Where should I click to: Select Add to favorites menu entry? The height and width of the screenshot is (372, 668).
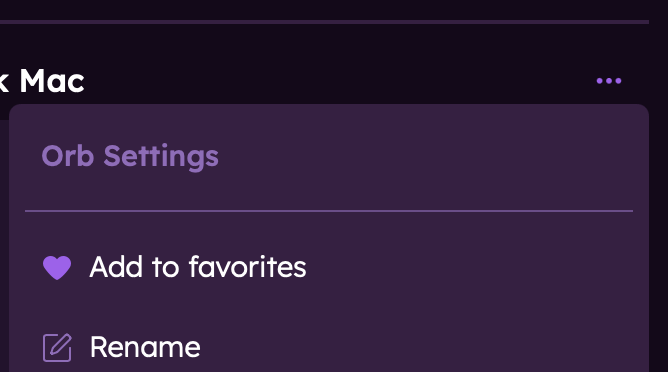[329, 267]
